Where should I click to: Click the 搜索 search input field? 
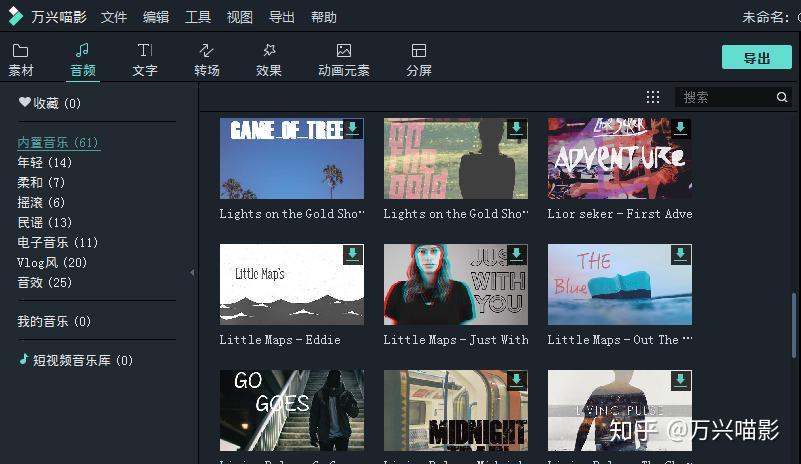pos(725,97)
